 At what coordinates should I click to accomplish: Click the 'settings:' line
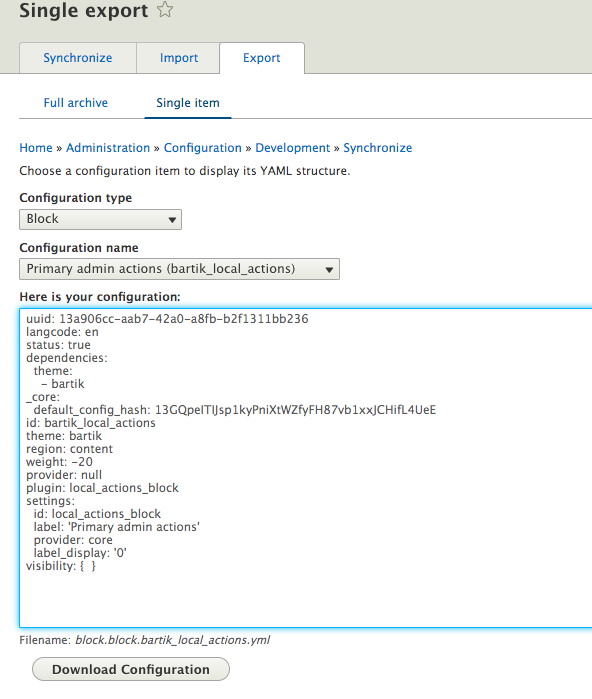click(x=50, y=501)
